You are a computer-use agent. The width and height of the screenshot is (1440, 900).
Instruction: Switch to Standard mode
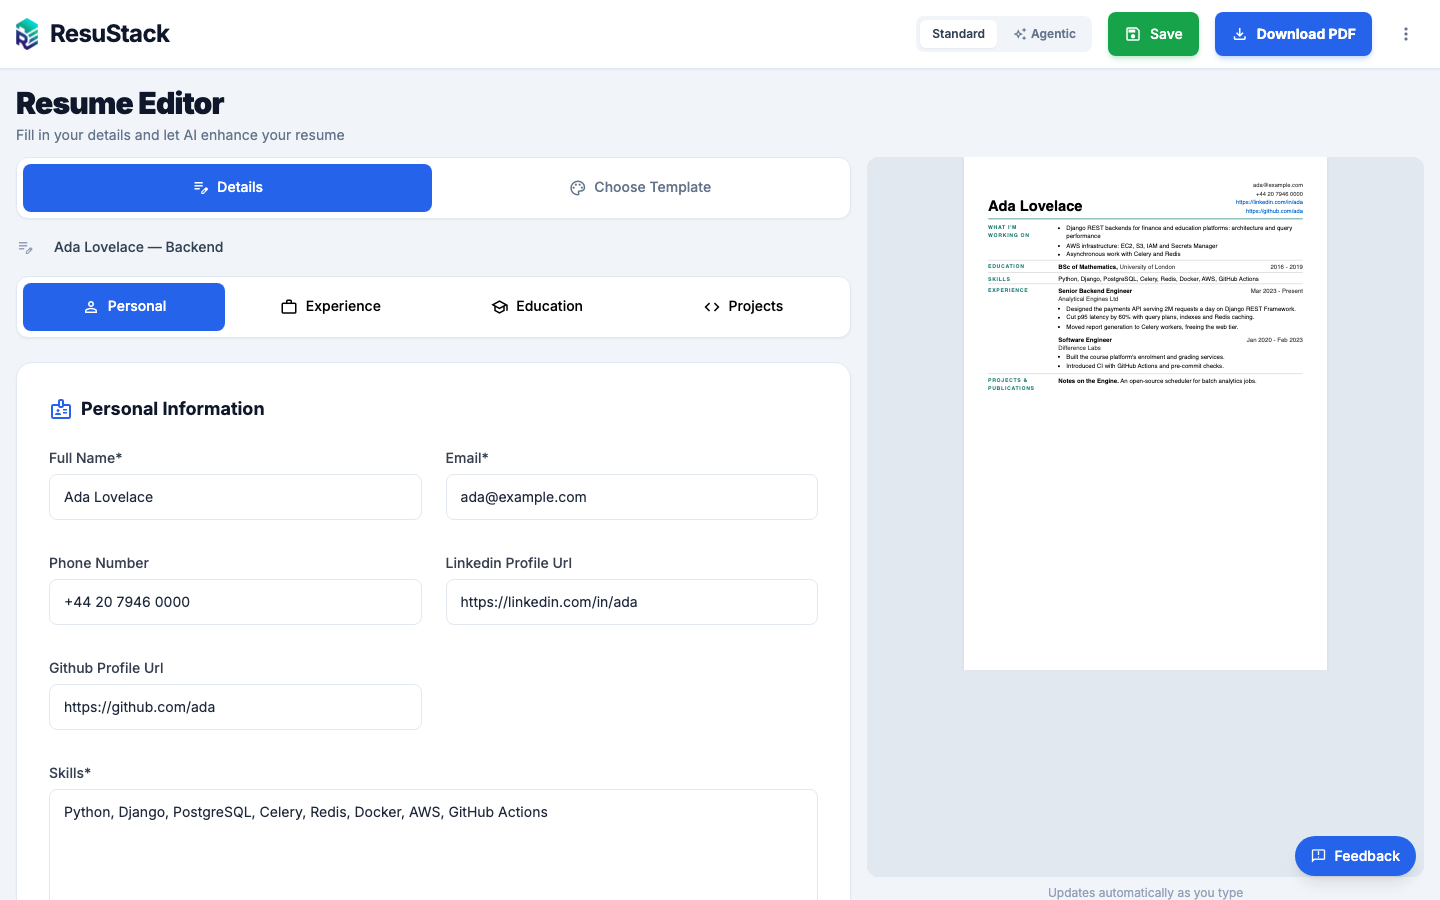coord(958,34)
